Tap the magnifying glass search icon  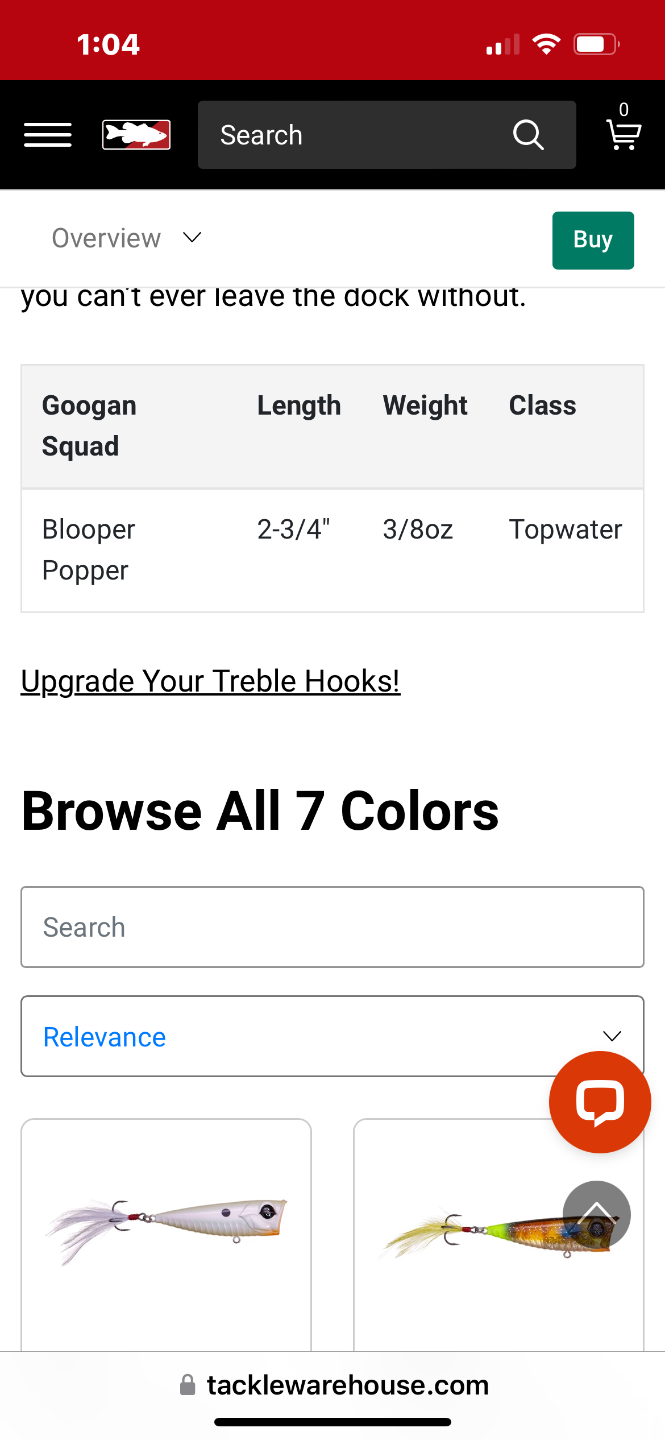pos(528,135)
